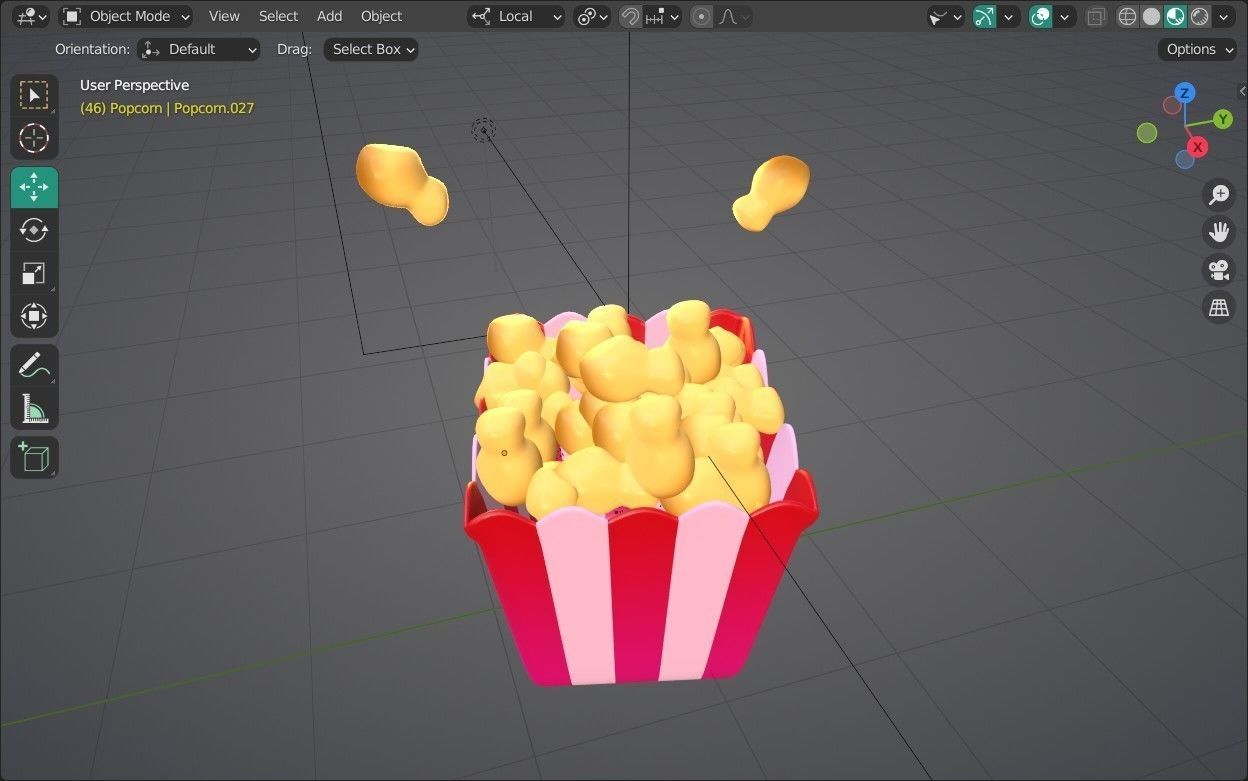
Task: Open the View menu
Action: point(224,16)
